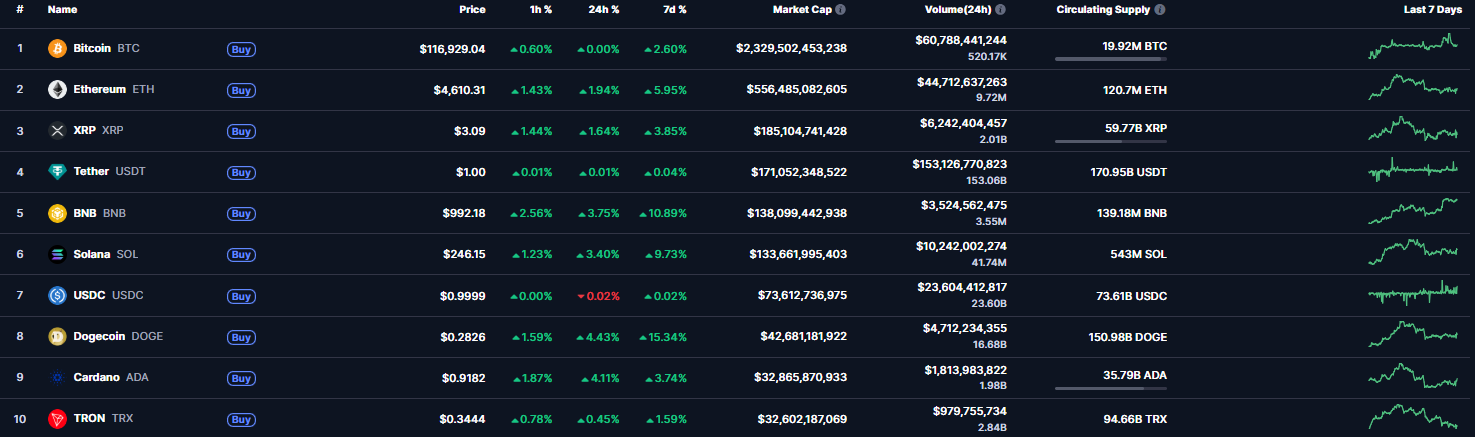1475x437 pixels.
Task: Click the Ethereum coin logo
Action: tap(57, 89)
